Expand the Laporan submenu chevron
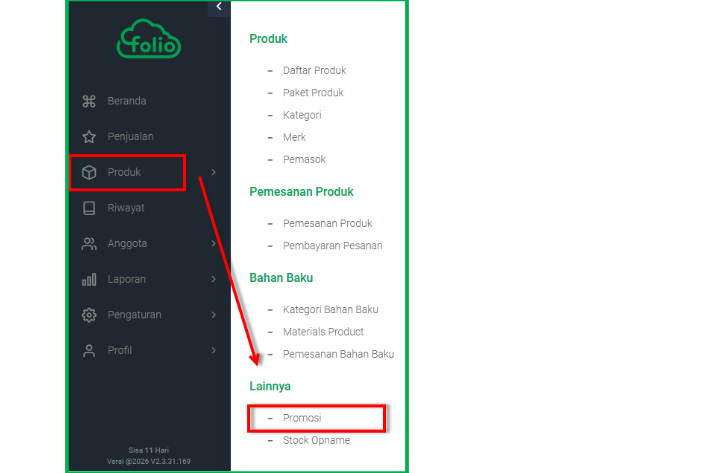Image resolution: width=717 pixels, height=473 pixels. [x=213, y=279]
